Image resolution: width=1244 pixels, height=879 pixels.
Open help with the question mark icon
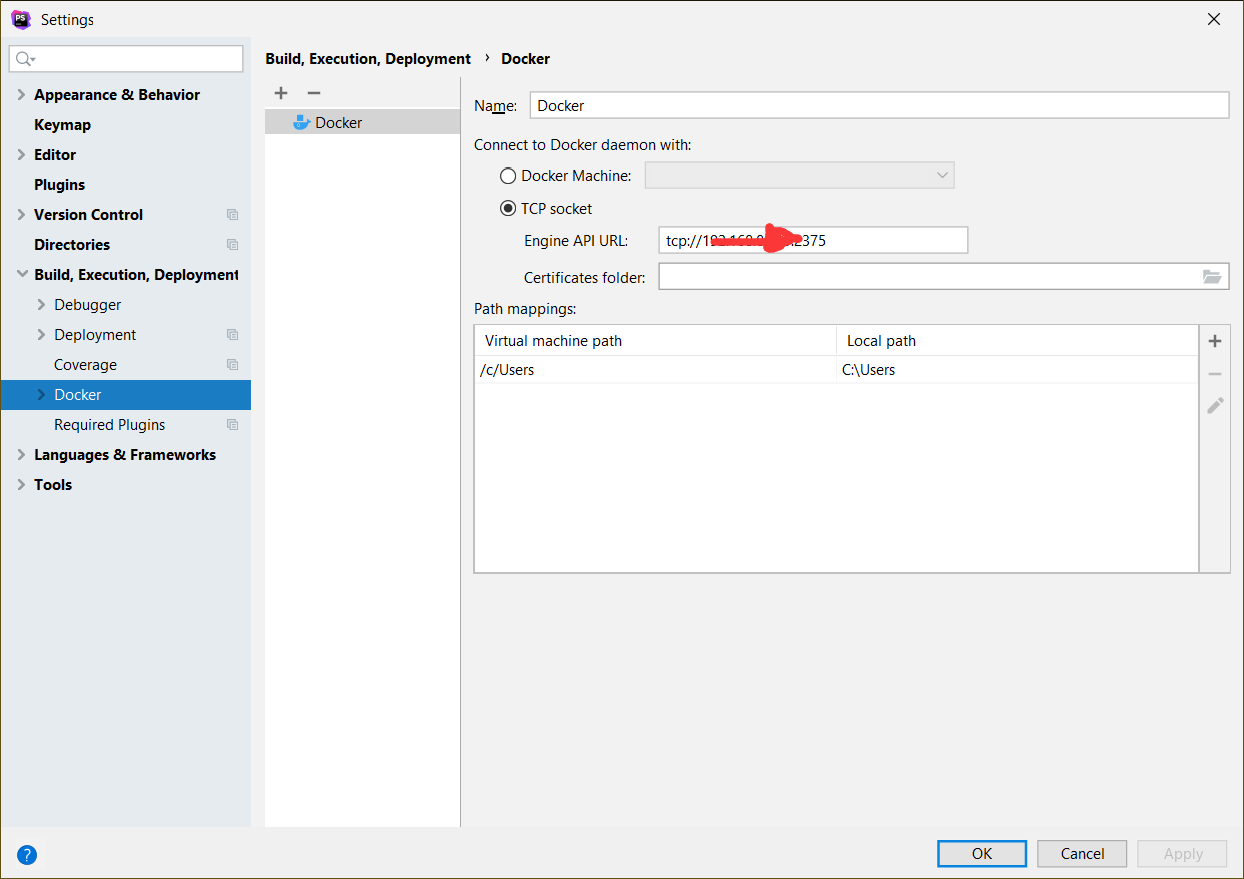[x=27, y=854]
